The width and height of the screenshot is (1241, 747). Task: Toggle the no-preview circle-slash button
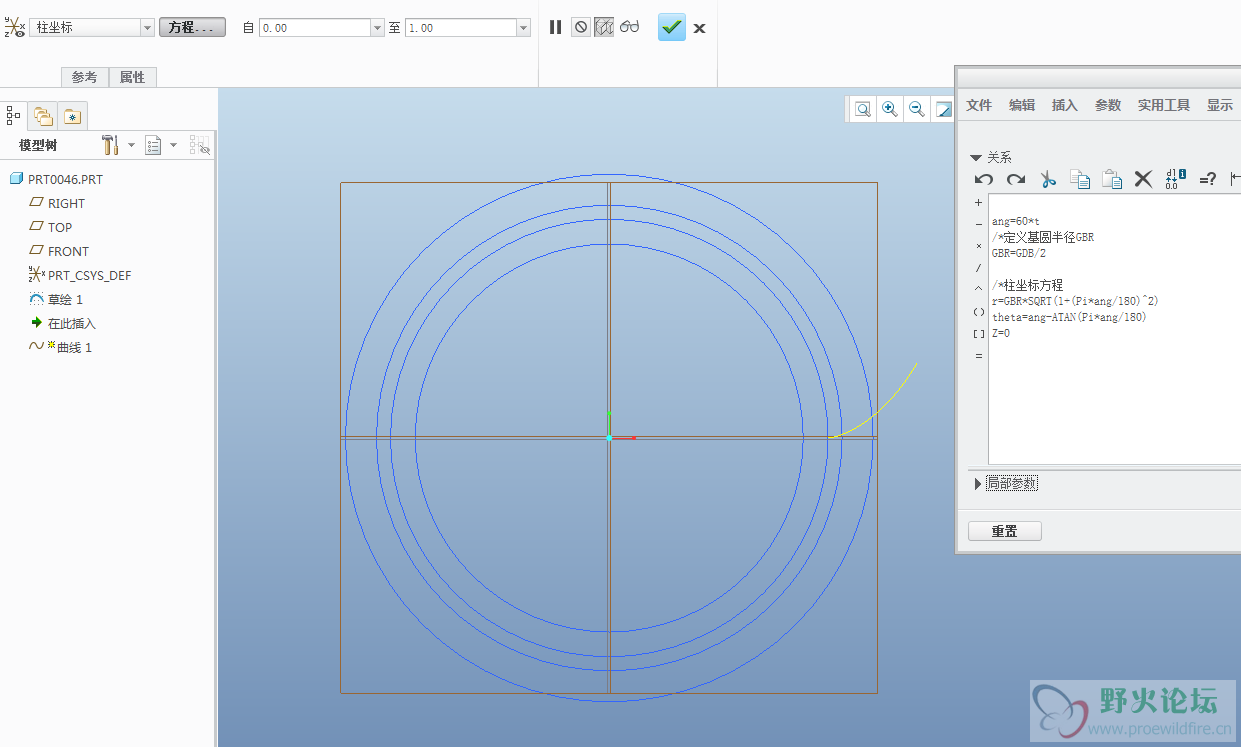click(x=580, y=27)
